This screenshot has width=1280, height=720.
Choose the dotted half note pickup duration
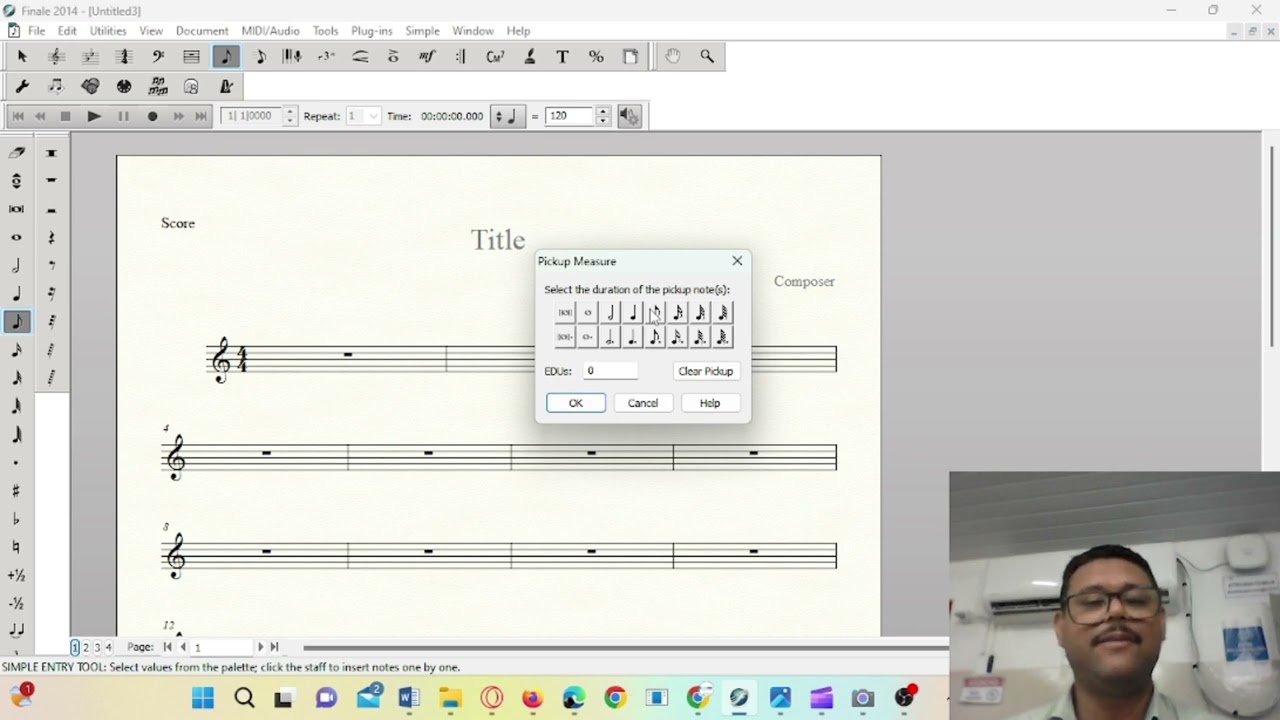(610, 337)
